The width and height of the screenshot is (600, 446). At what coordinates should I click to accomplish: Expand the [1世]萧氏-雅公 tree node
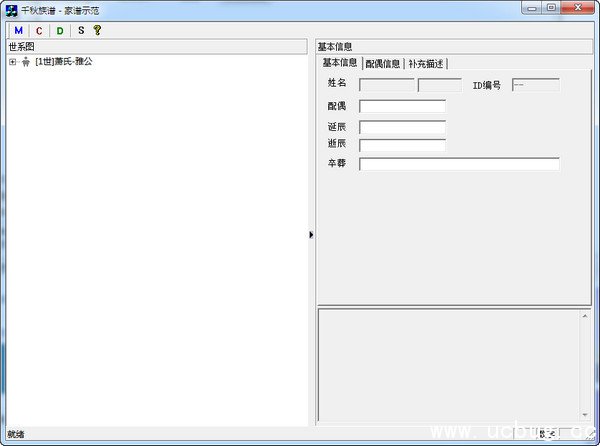(x=12, y=62)
